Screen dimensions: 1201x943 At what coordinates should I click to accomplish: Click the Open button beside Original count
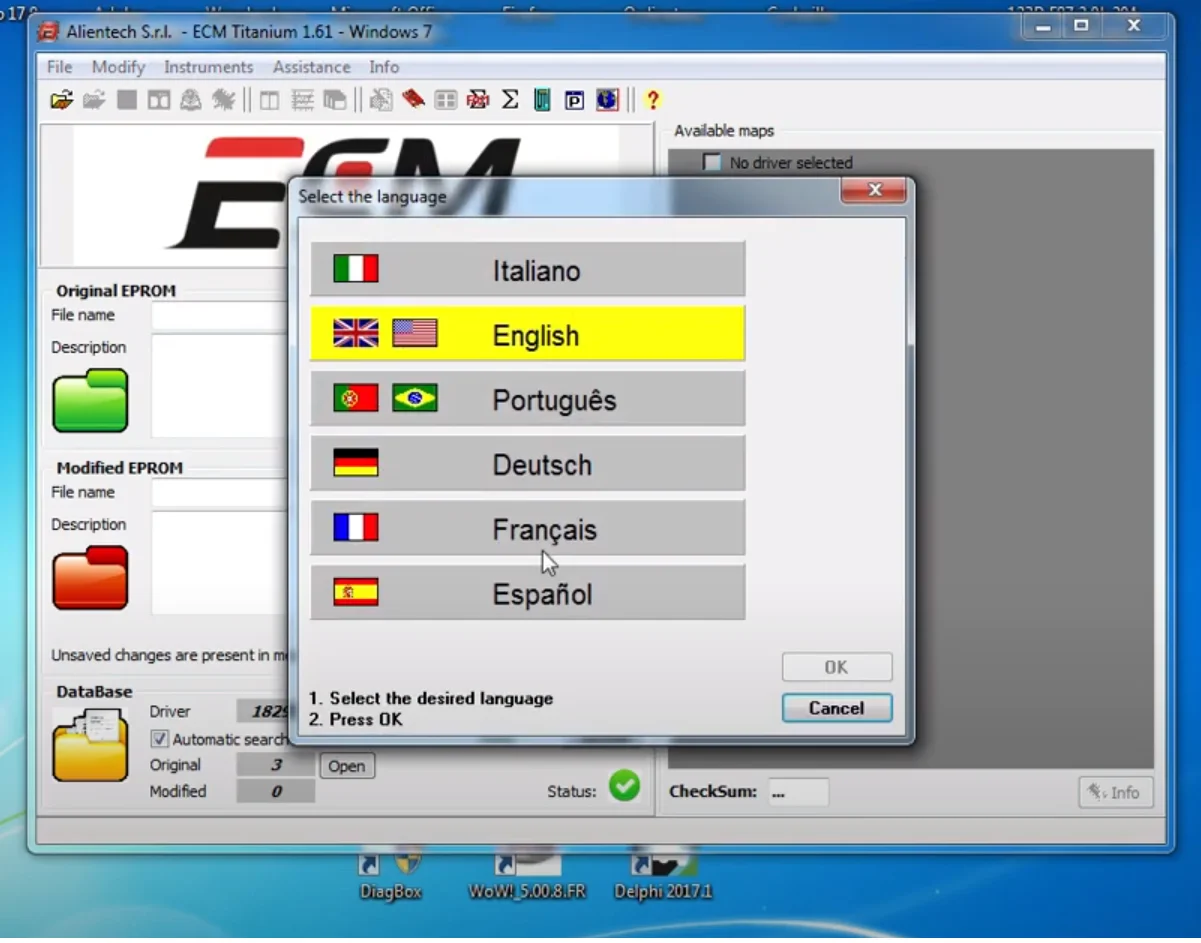tap(346, 765)
